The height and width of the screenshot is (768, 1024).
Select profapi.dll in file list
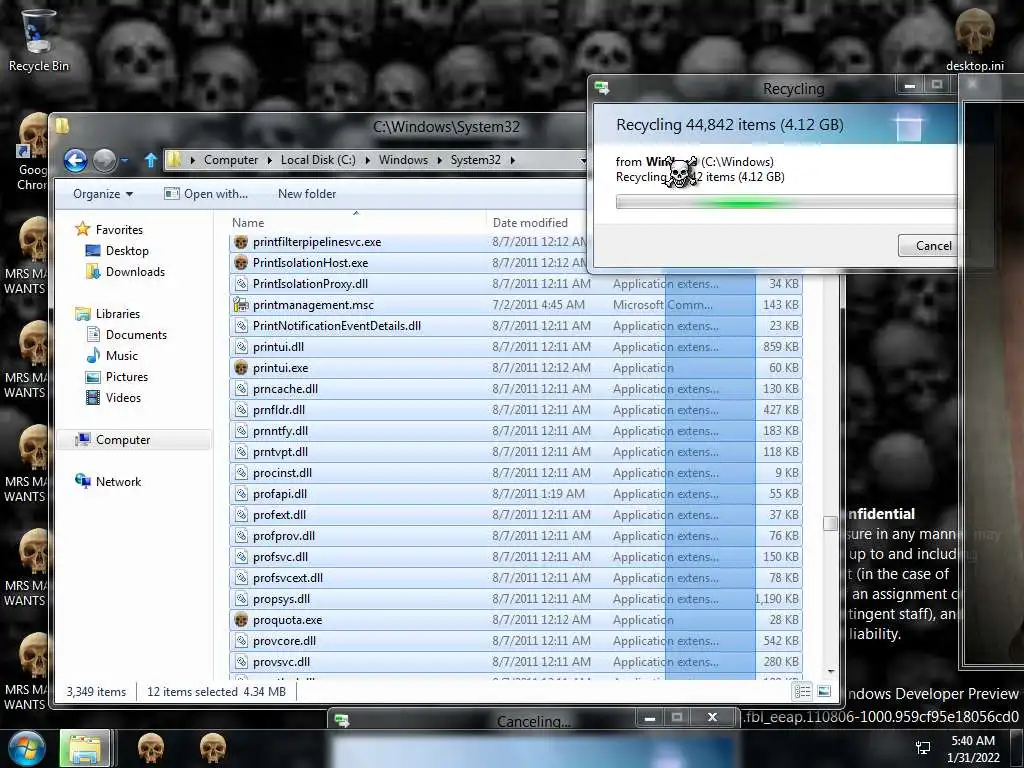point(516,494)
